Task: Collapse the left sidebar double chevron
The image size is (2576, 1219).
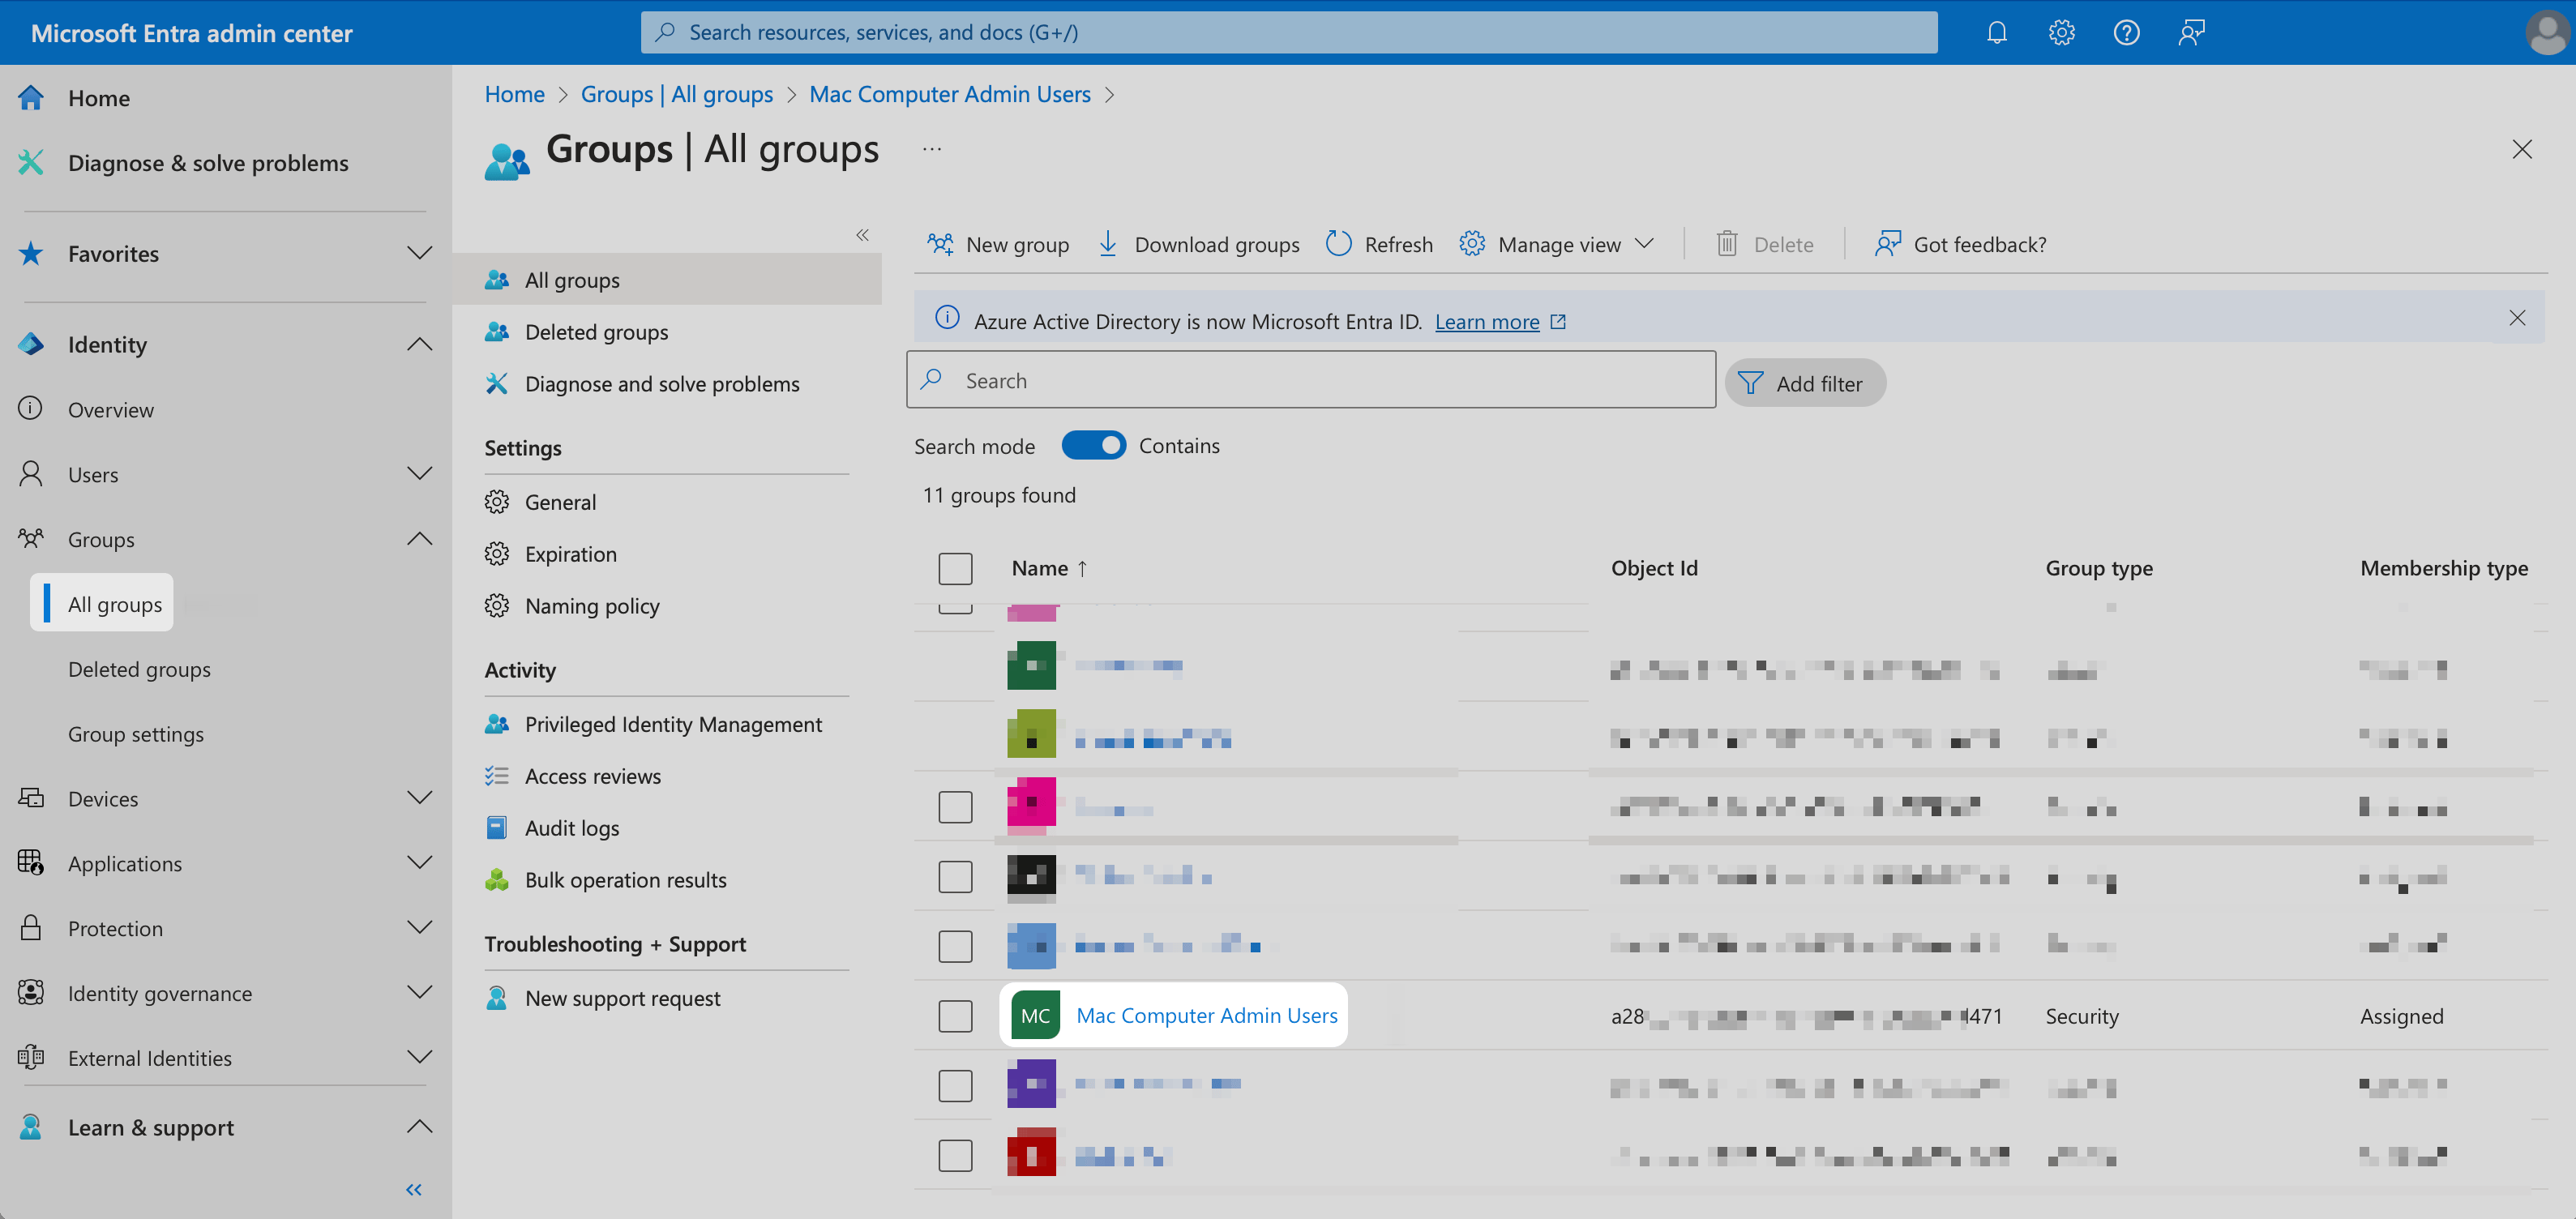Action: tap(414, 1189)
